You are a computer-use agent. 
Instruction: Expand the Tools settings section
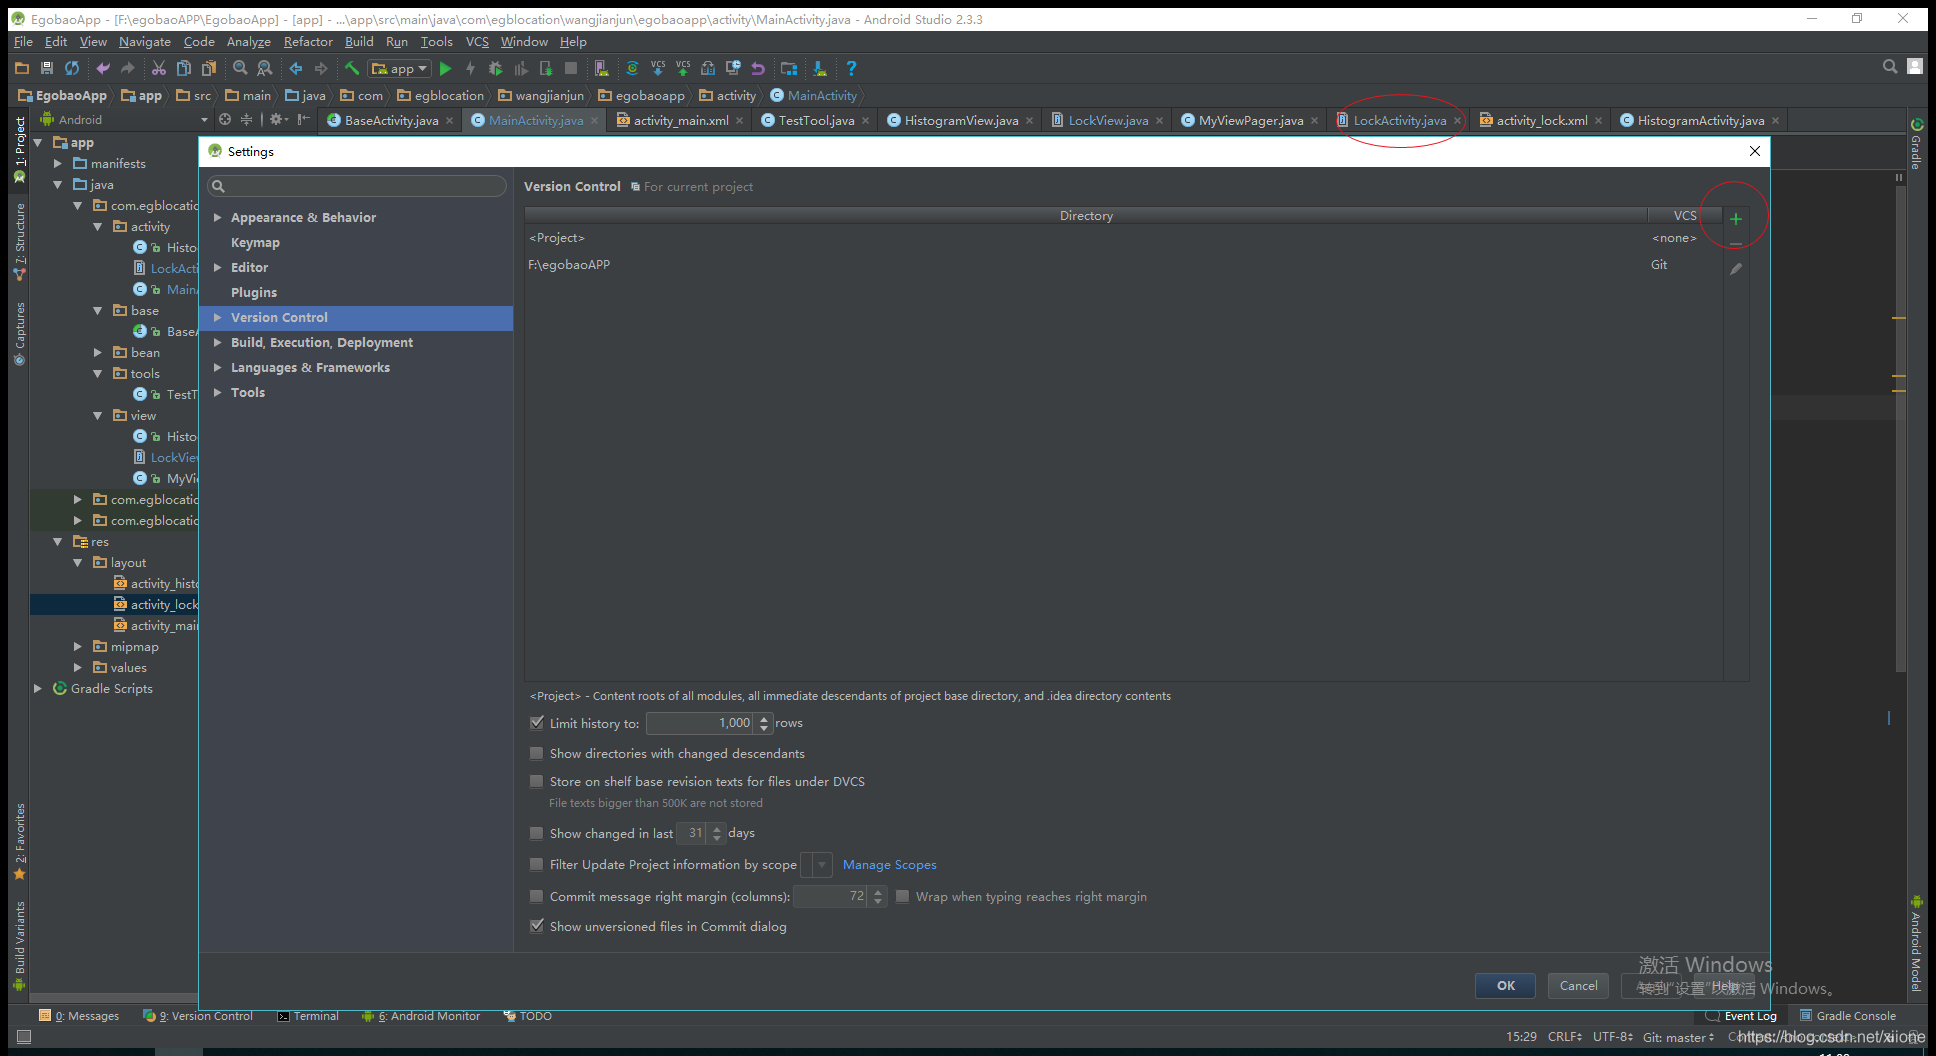(217, 392)
